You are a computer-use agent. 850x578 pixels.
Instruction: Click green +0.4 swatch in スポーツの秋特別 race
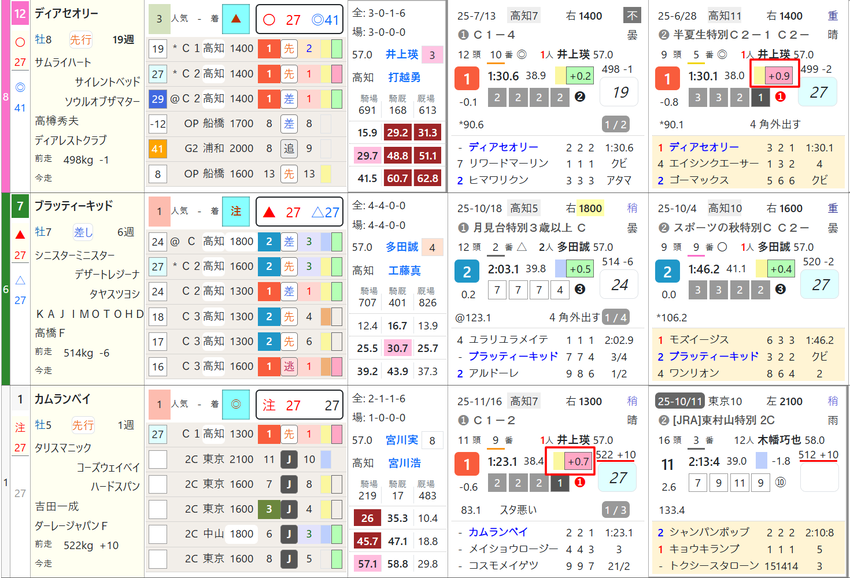click(x=781, y=269)
